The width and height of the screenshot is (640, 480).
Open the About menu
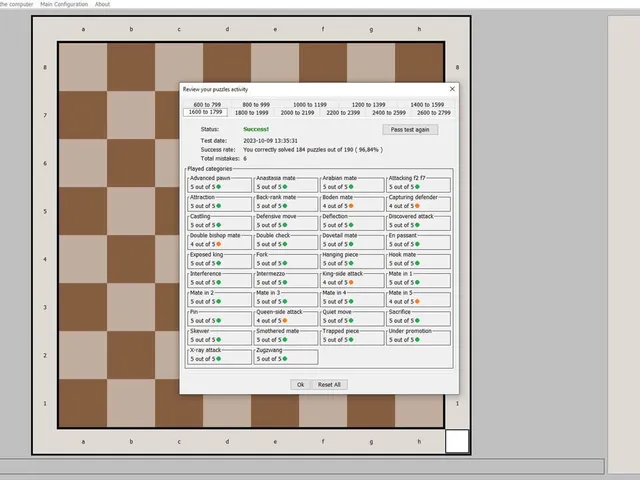(102, 4)
